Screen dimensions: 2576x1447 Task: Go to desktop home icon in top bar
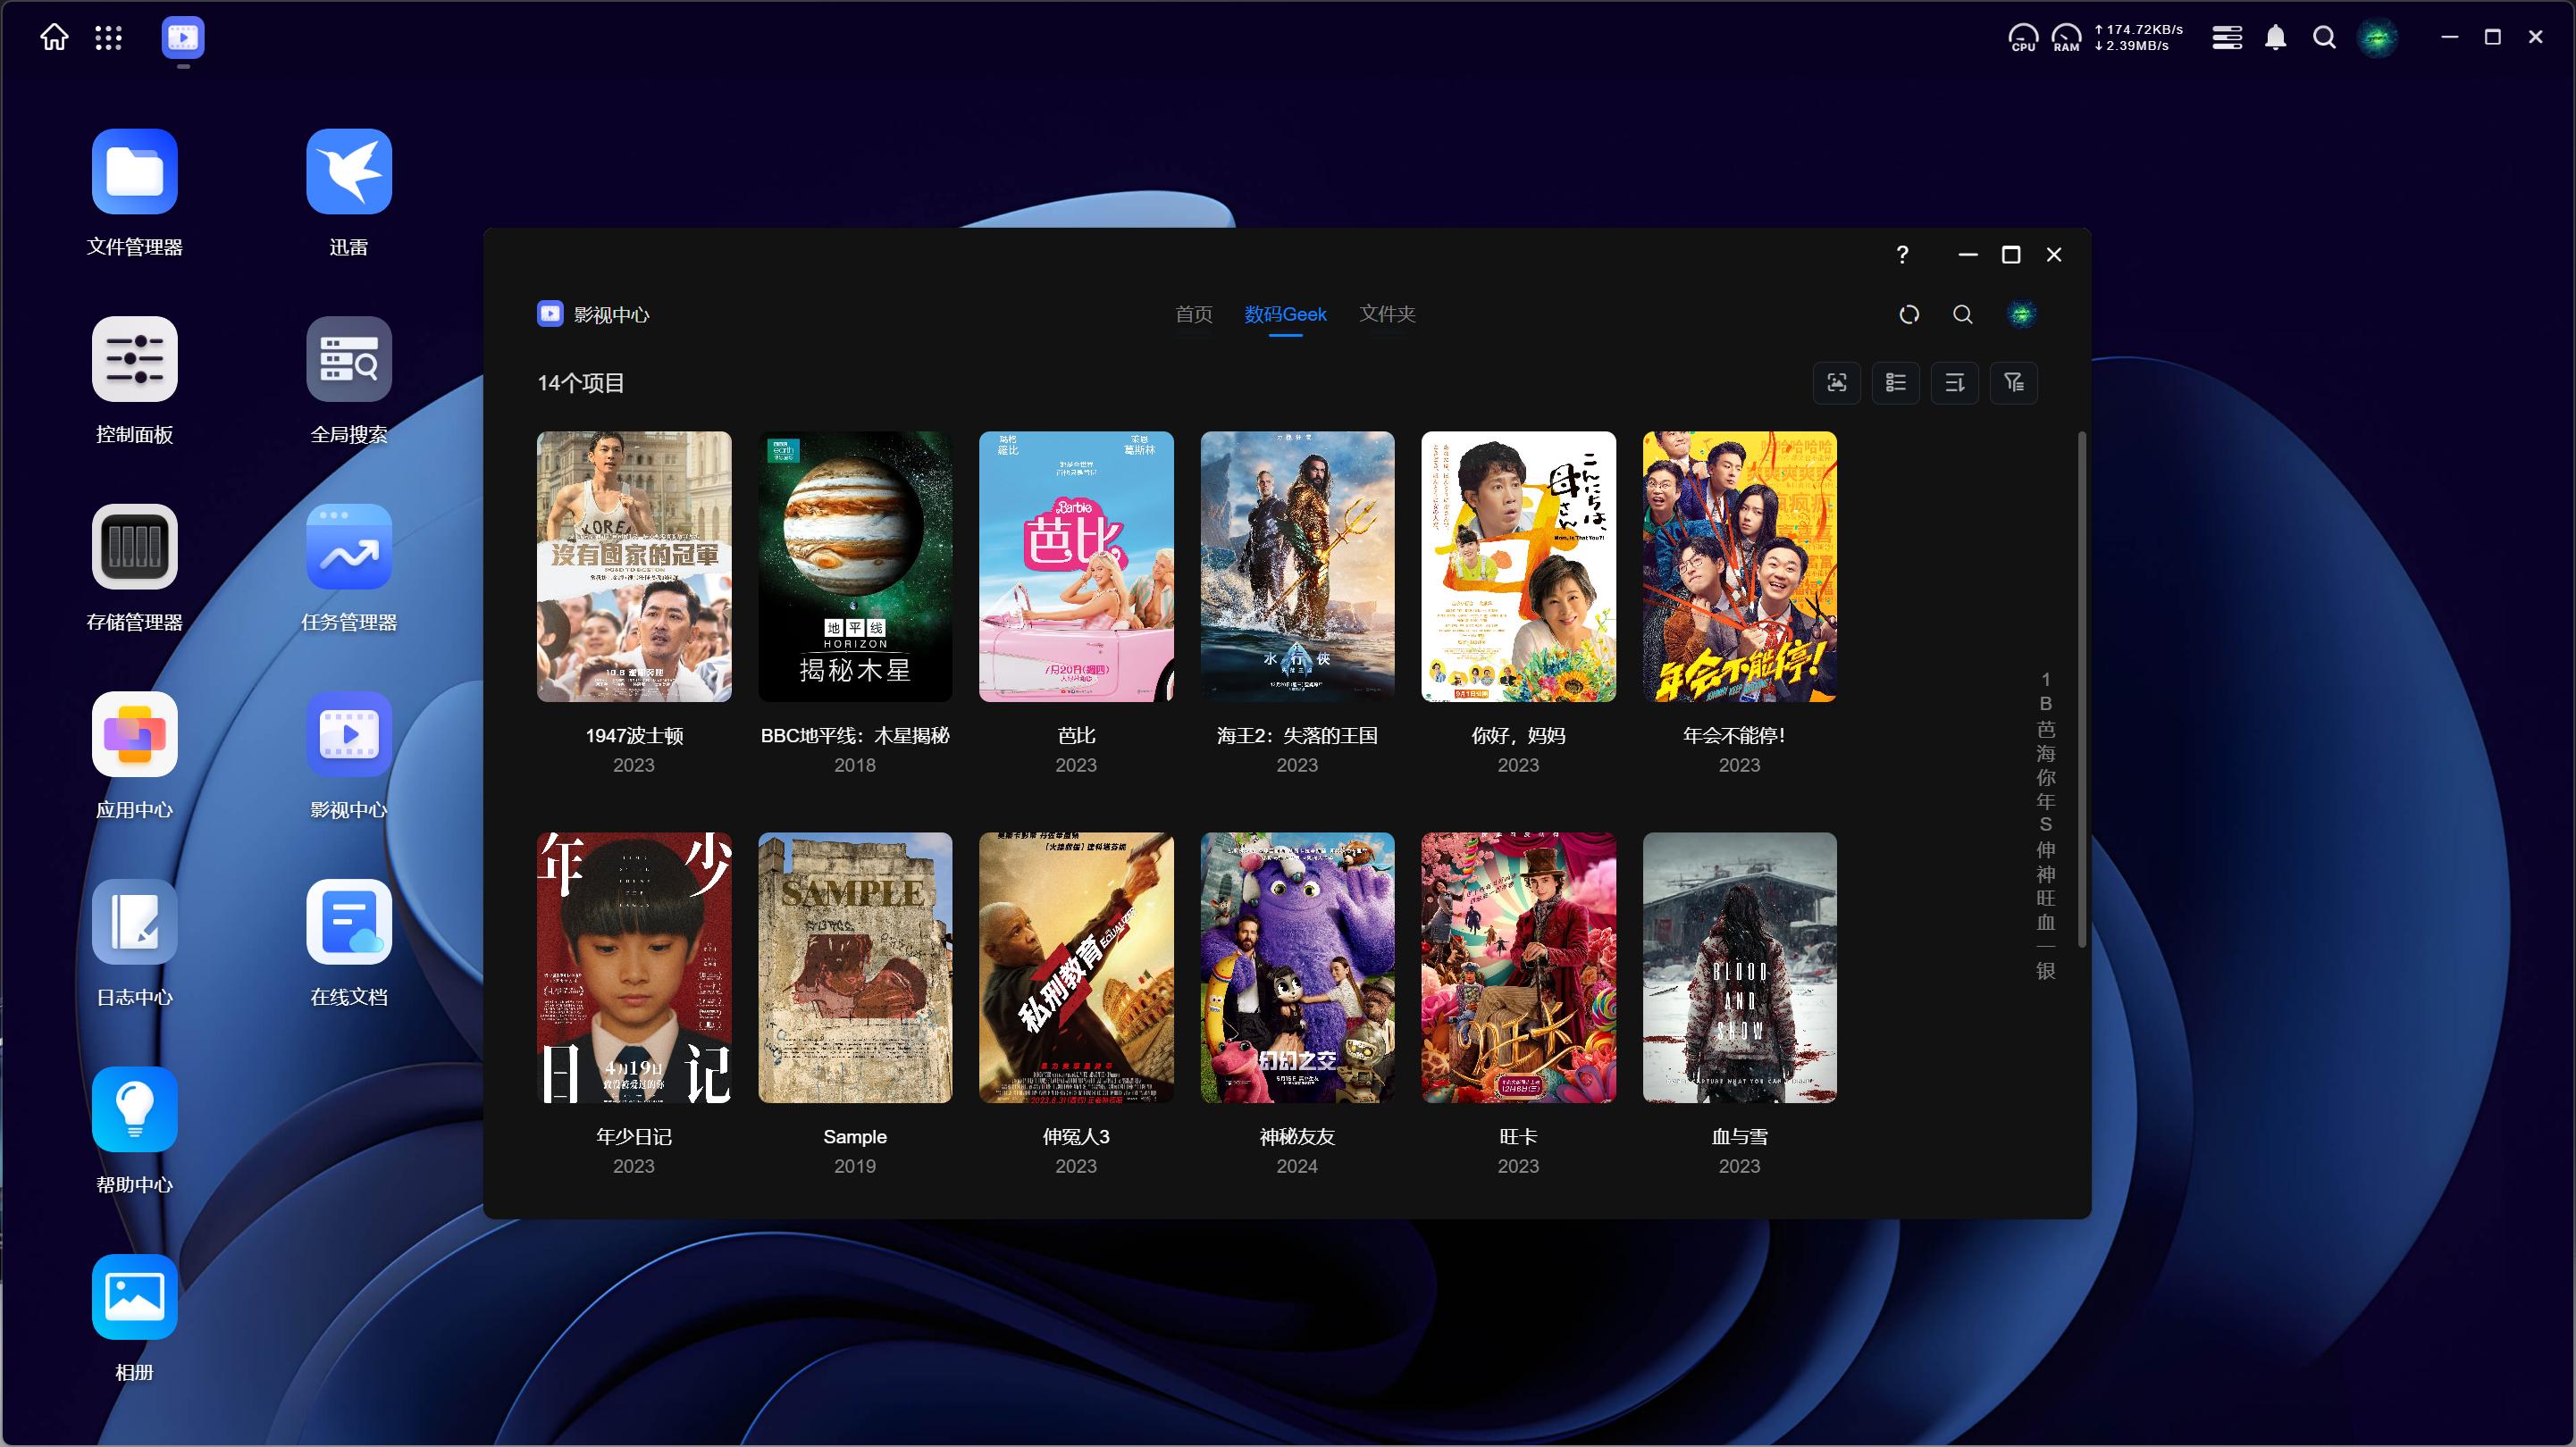[x=54, y=37]
